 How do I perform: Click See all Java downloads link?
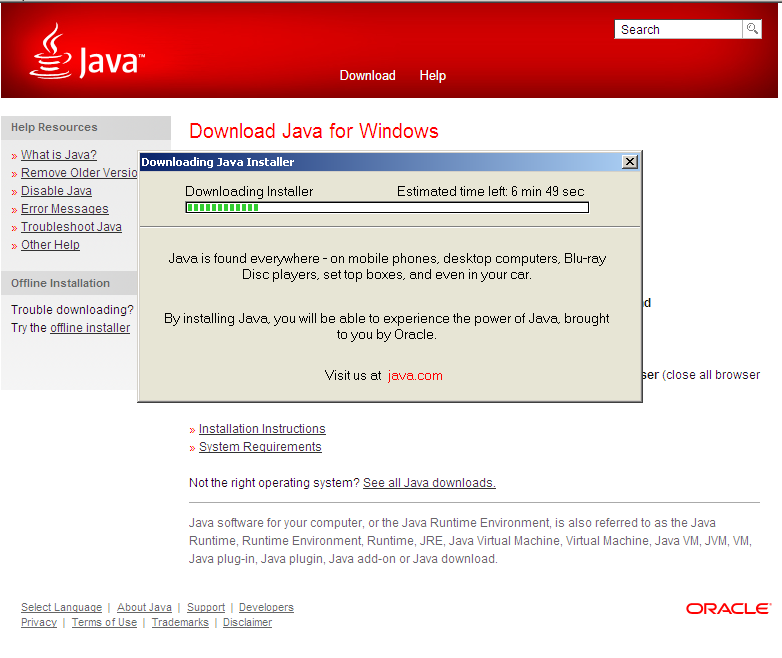click(x=429, y=483)
